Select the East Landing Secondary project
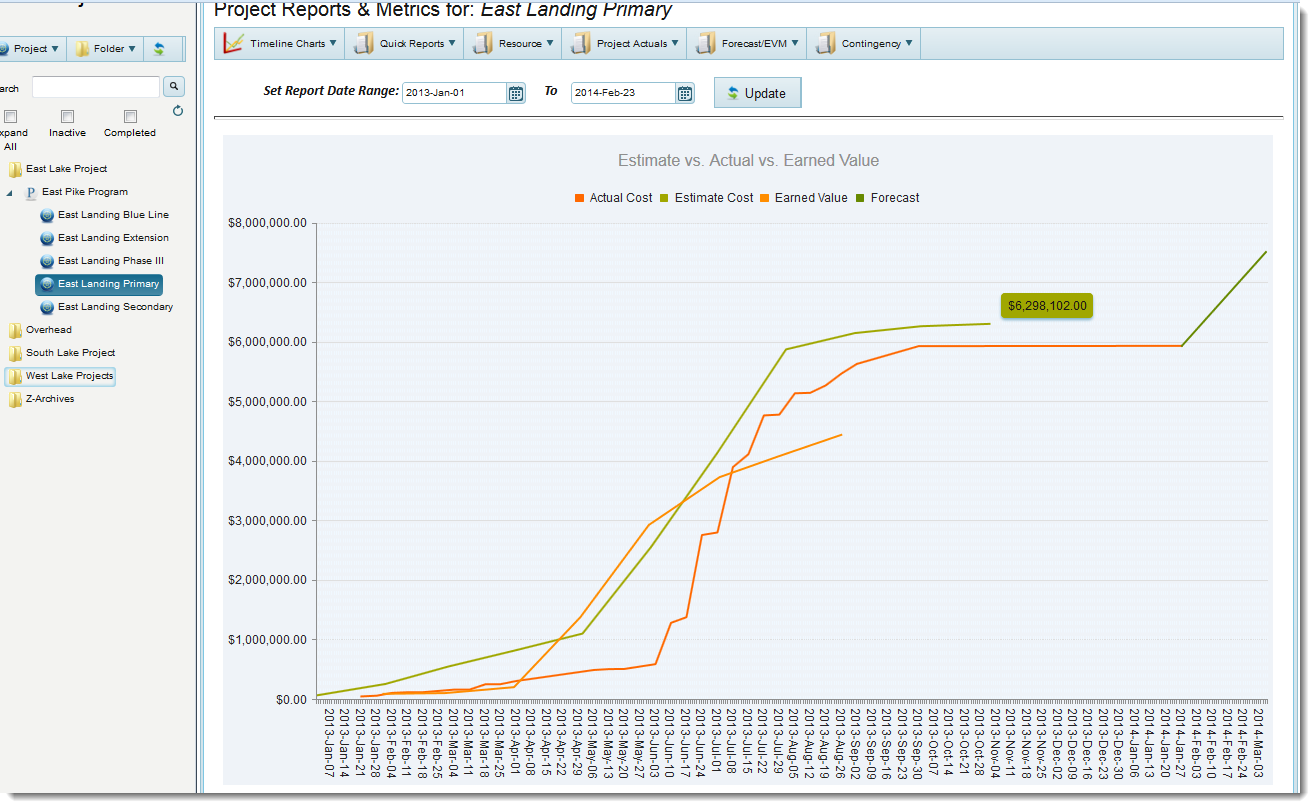The width and height of the screenshot is (1315, 808). coord(113,306)
